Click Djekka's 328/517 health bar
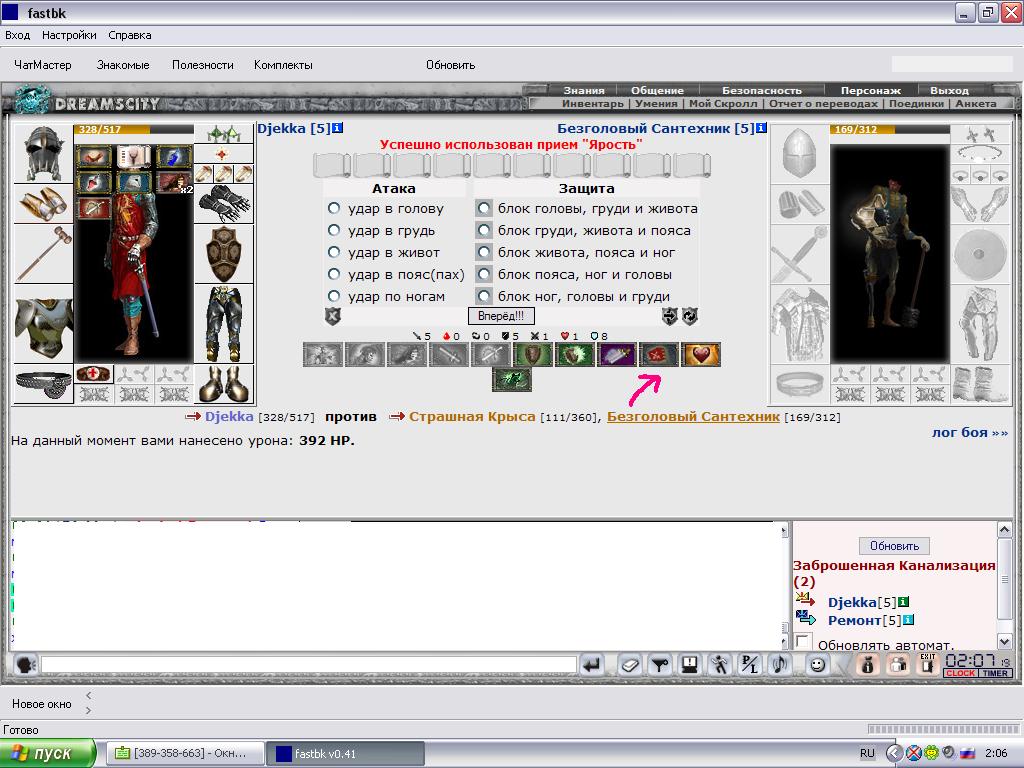 (134, 129)
